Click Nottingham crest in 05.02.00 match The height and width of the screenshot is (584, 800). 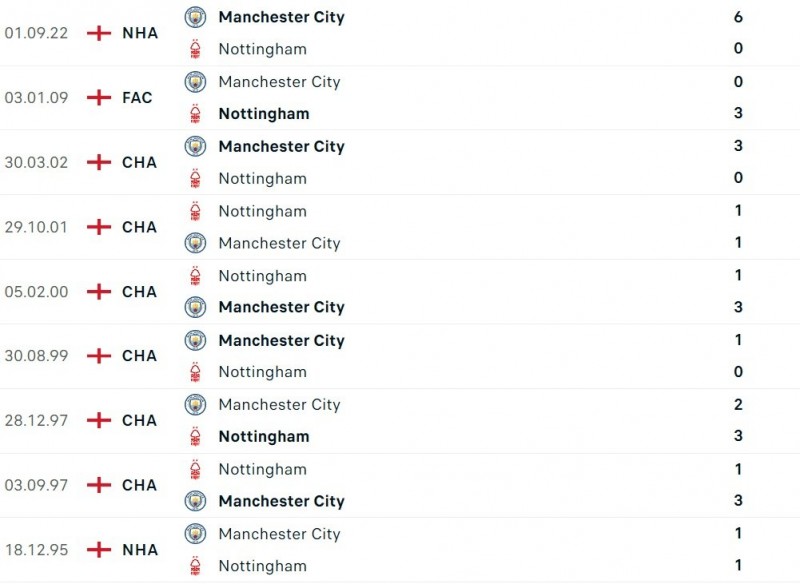point(195,276)
